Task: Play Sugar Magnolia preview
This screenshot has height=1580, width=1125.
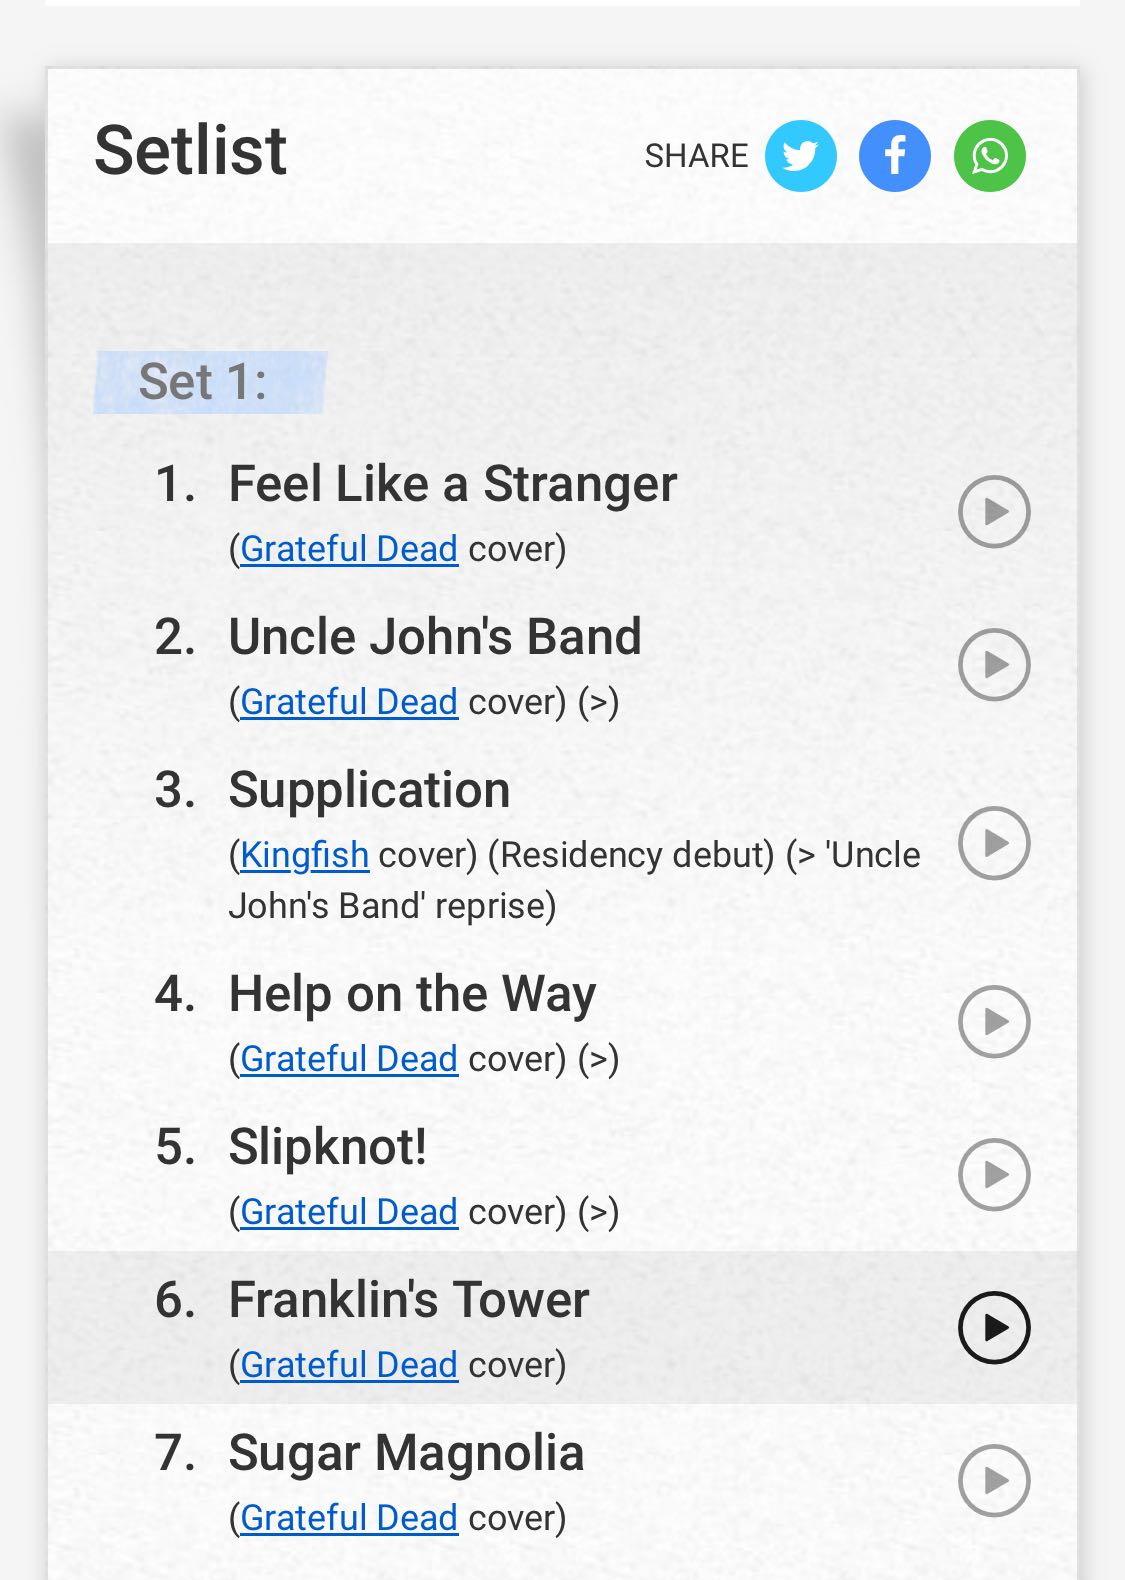Action: pos(994,1481)
